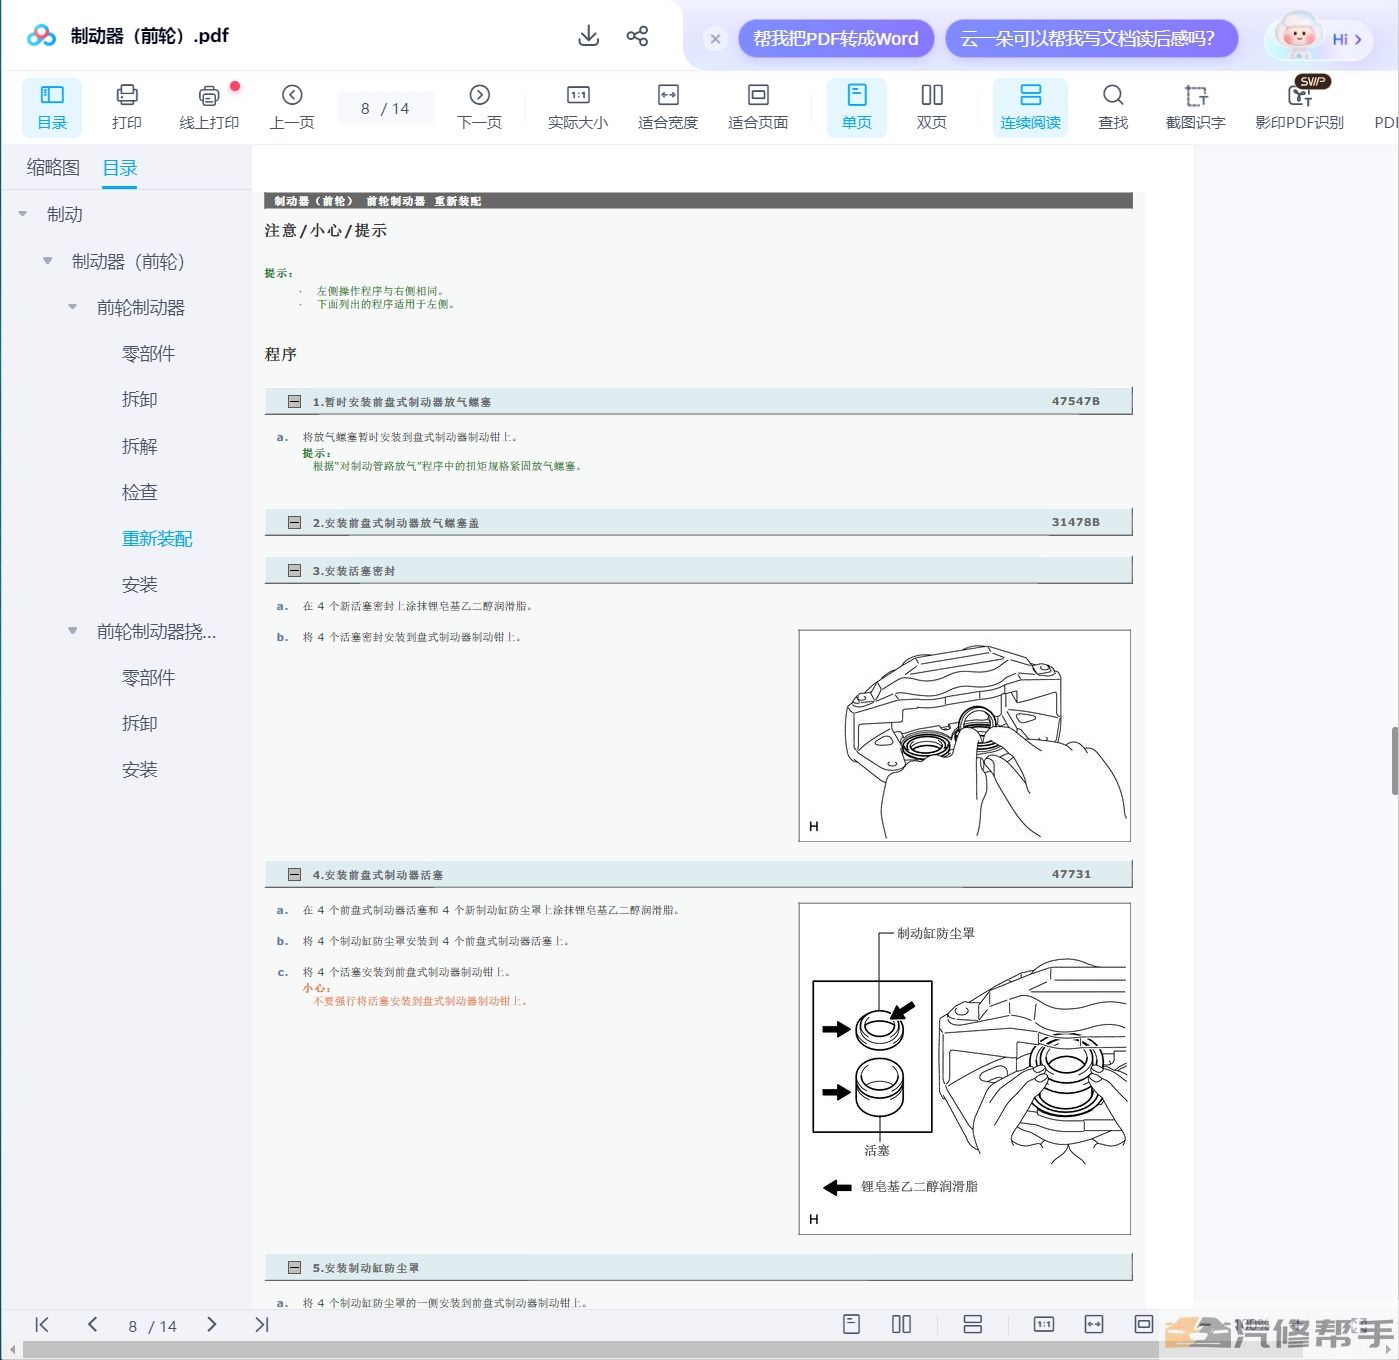The image size is (1399, 1360).
Task: Open 影印PDF识别 tool
Action: tap(1300, 107)
